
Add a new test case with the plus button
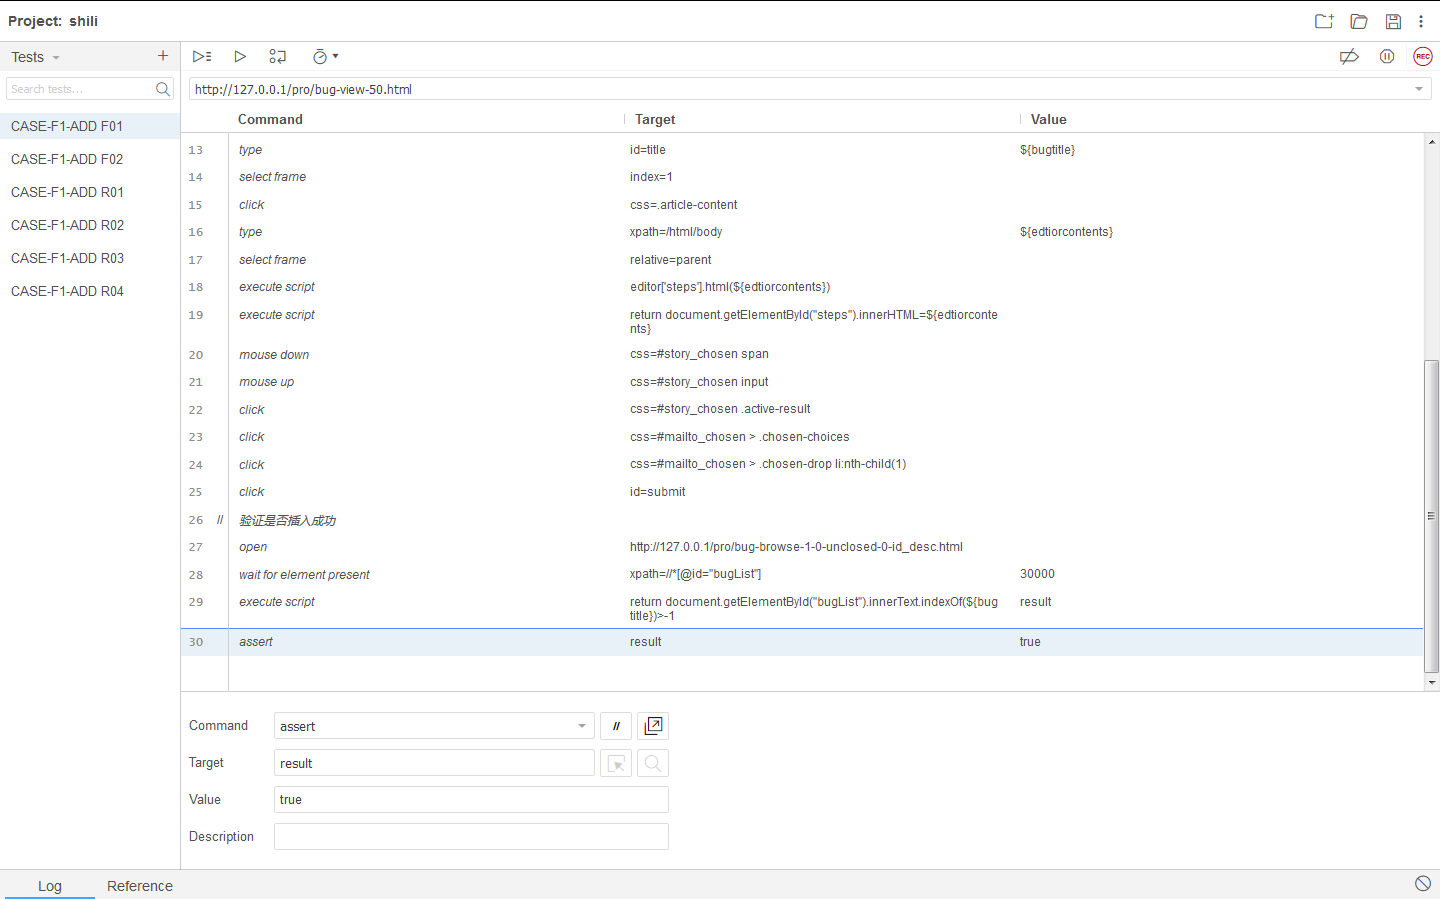163,57
